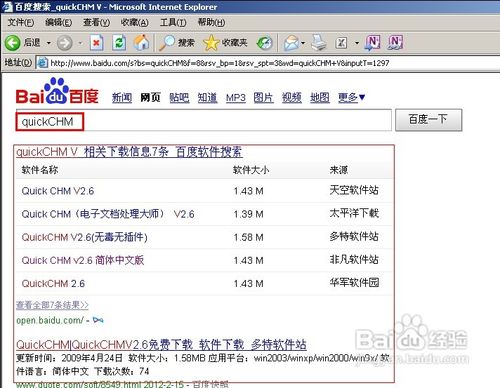500x388 pixels.
Task: Open the 工具(T) menu
Action: 173,23
